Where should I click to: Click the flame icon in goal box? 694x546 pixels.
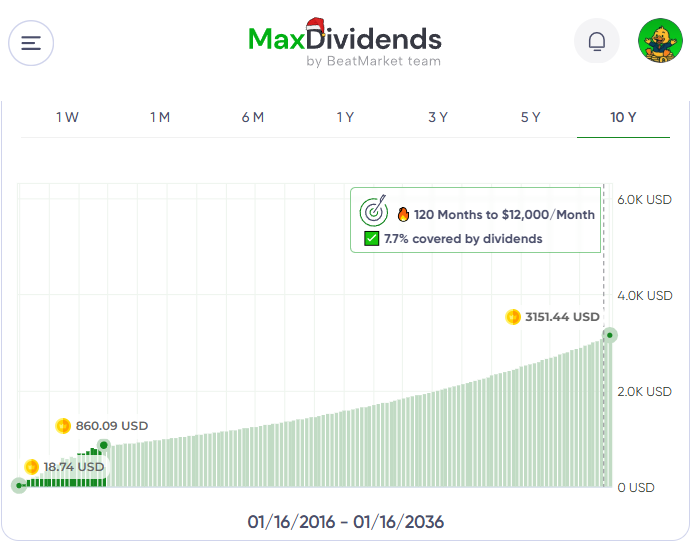[403, 215]
